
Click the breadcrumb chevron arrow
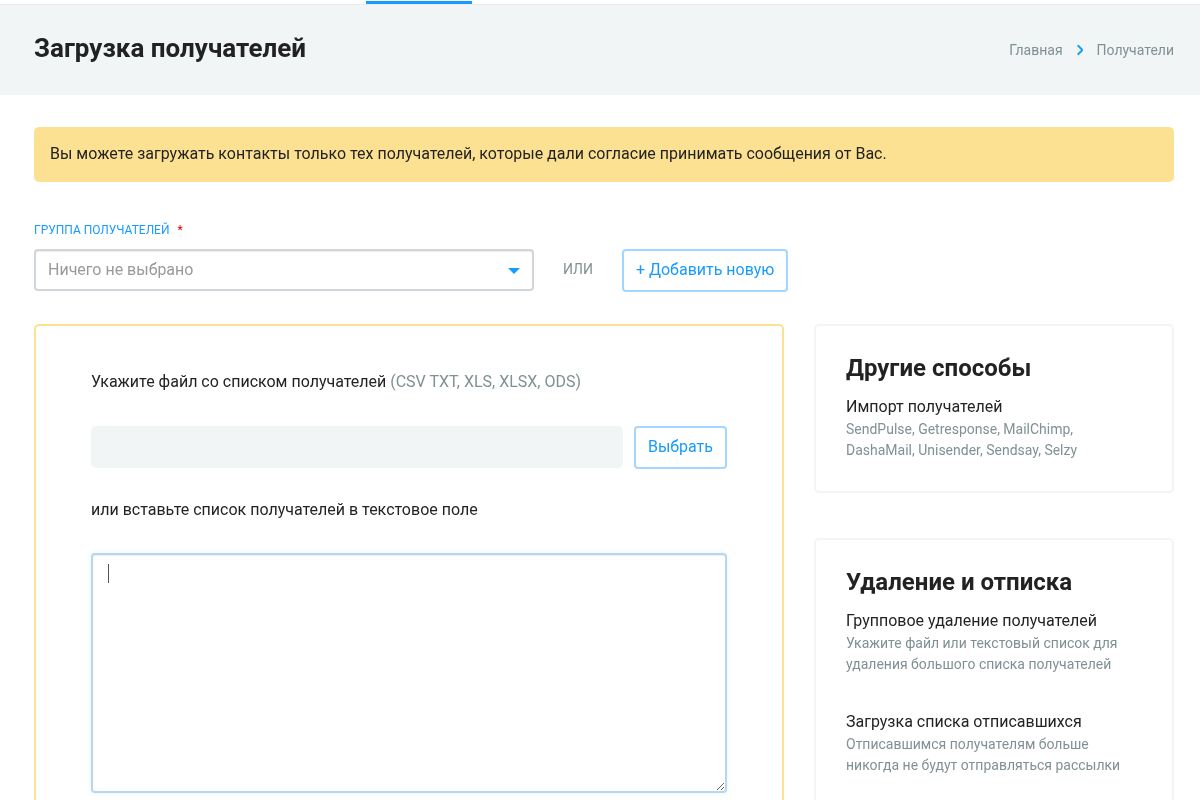click(1080, 50)
